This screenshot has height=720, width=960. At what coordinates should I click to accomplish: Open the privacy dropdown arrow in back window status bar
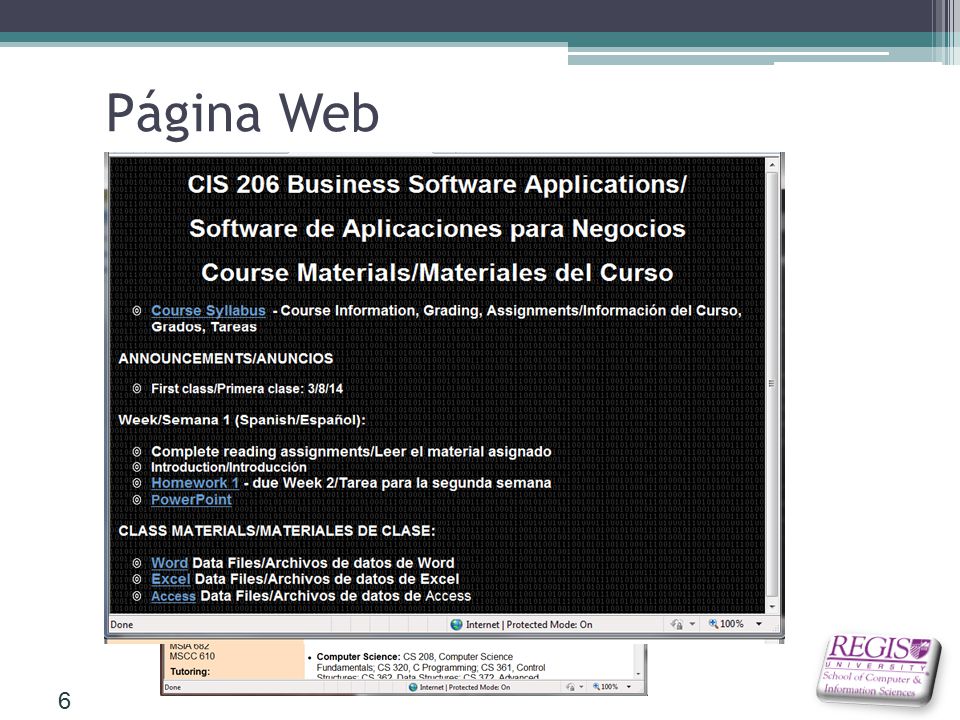[581, 688]
